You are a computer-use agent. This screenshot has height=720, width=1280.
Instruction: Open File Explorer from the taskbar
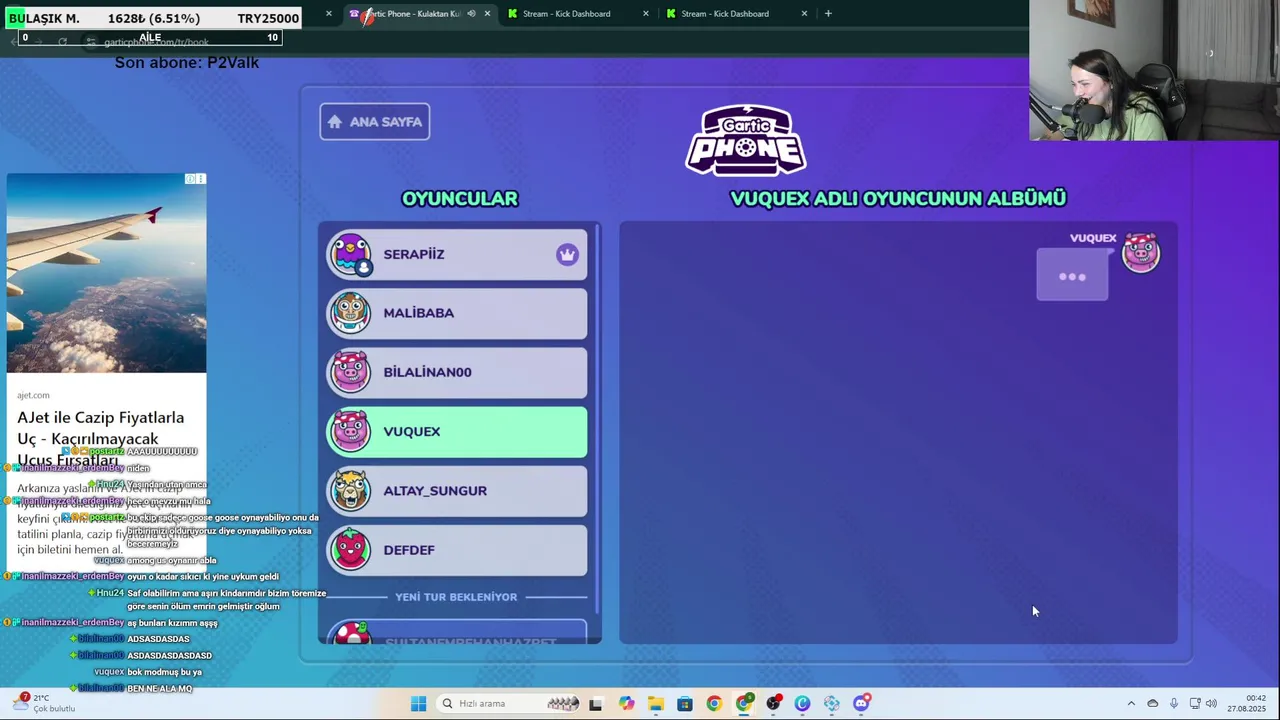655,704
